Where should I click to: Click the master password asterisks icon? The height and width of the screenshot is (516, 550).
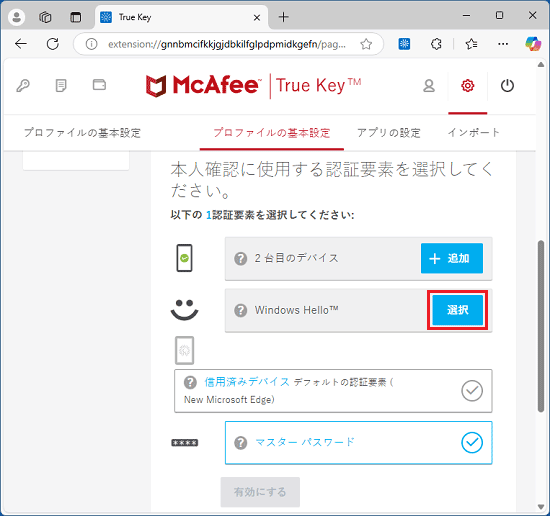tap(185, 443)
